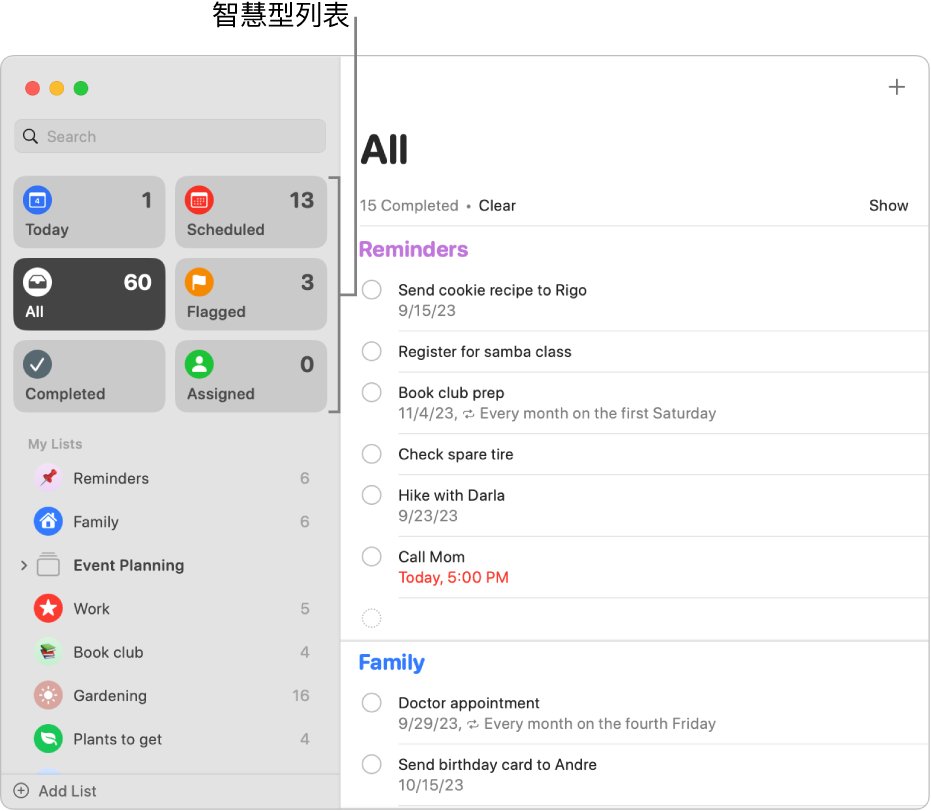This screenshot has width=931, height=811.
Task: Click the Search field
Action: tap(170, 137)
